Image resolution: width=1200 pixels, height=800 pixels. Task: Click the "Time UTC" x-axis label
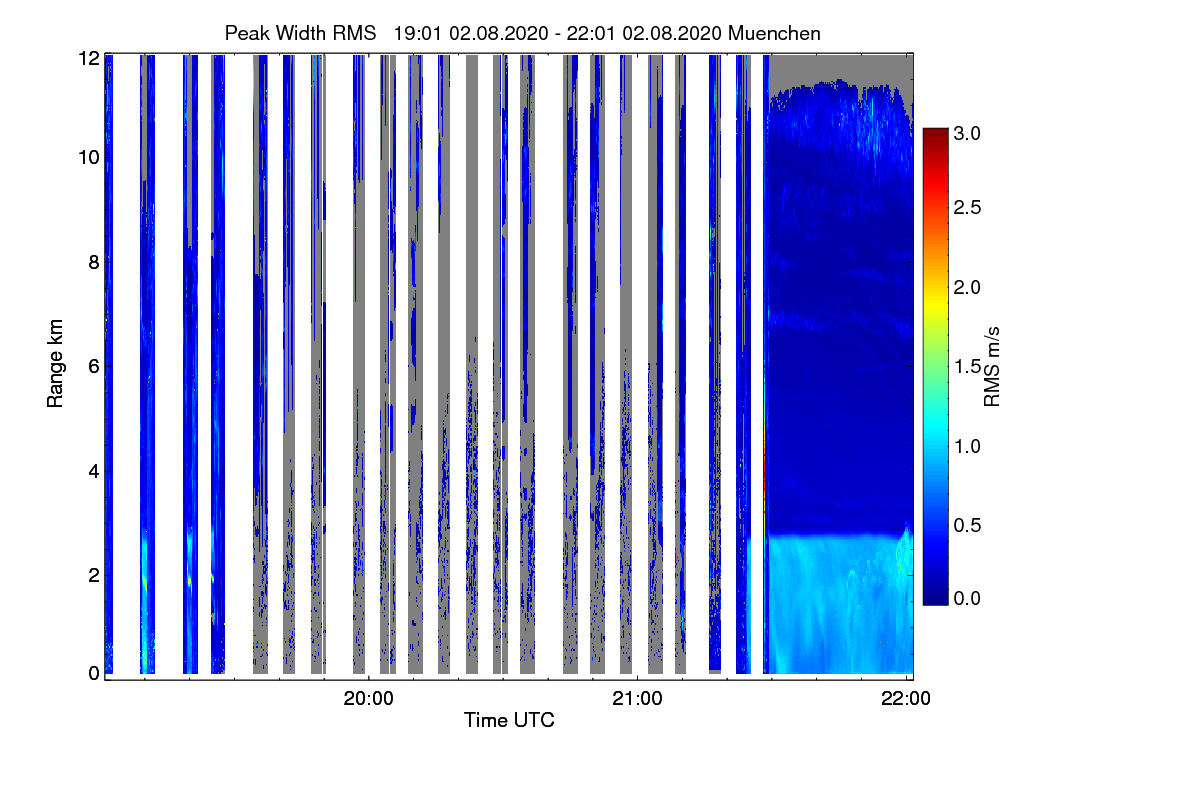pos(509,720)
